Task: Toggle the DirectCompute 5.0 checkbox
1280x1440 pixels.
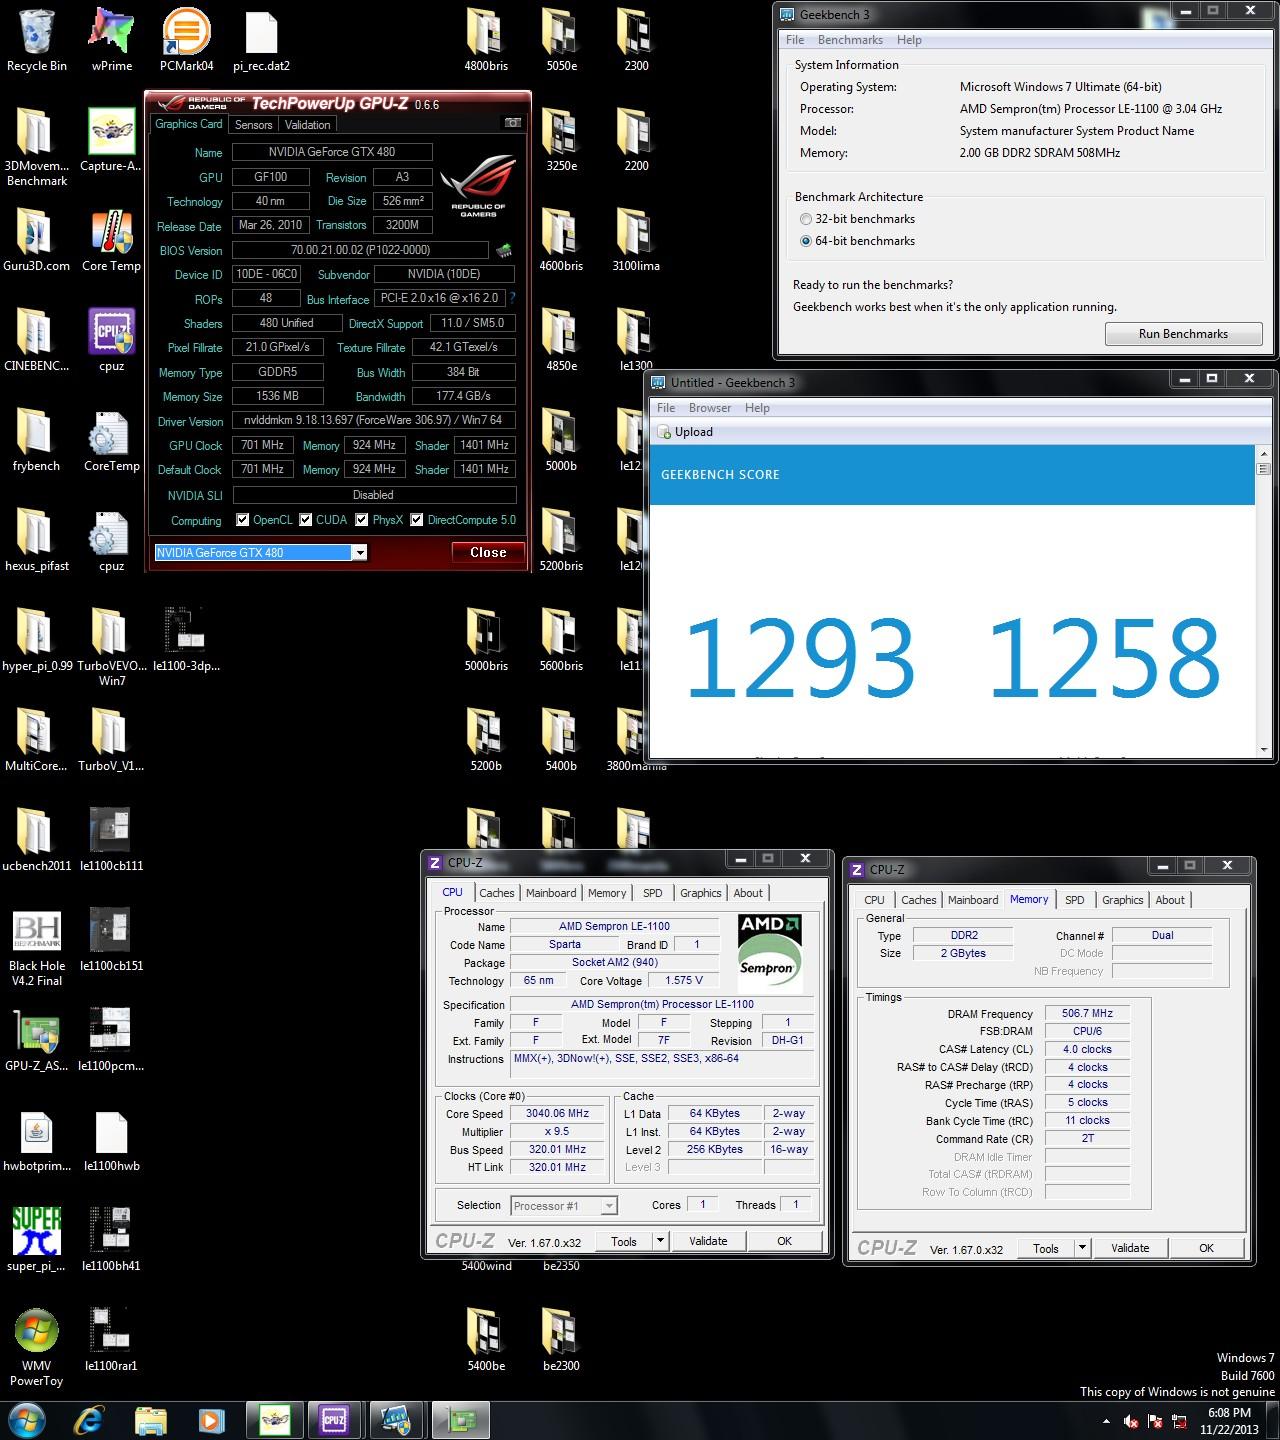Action: pyautogui.click(x=416, y=520)
